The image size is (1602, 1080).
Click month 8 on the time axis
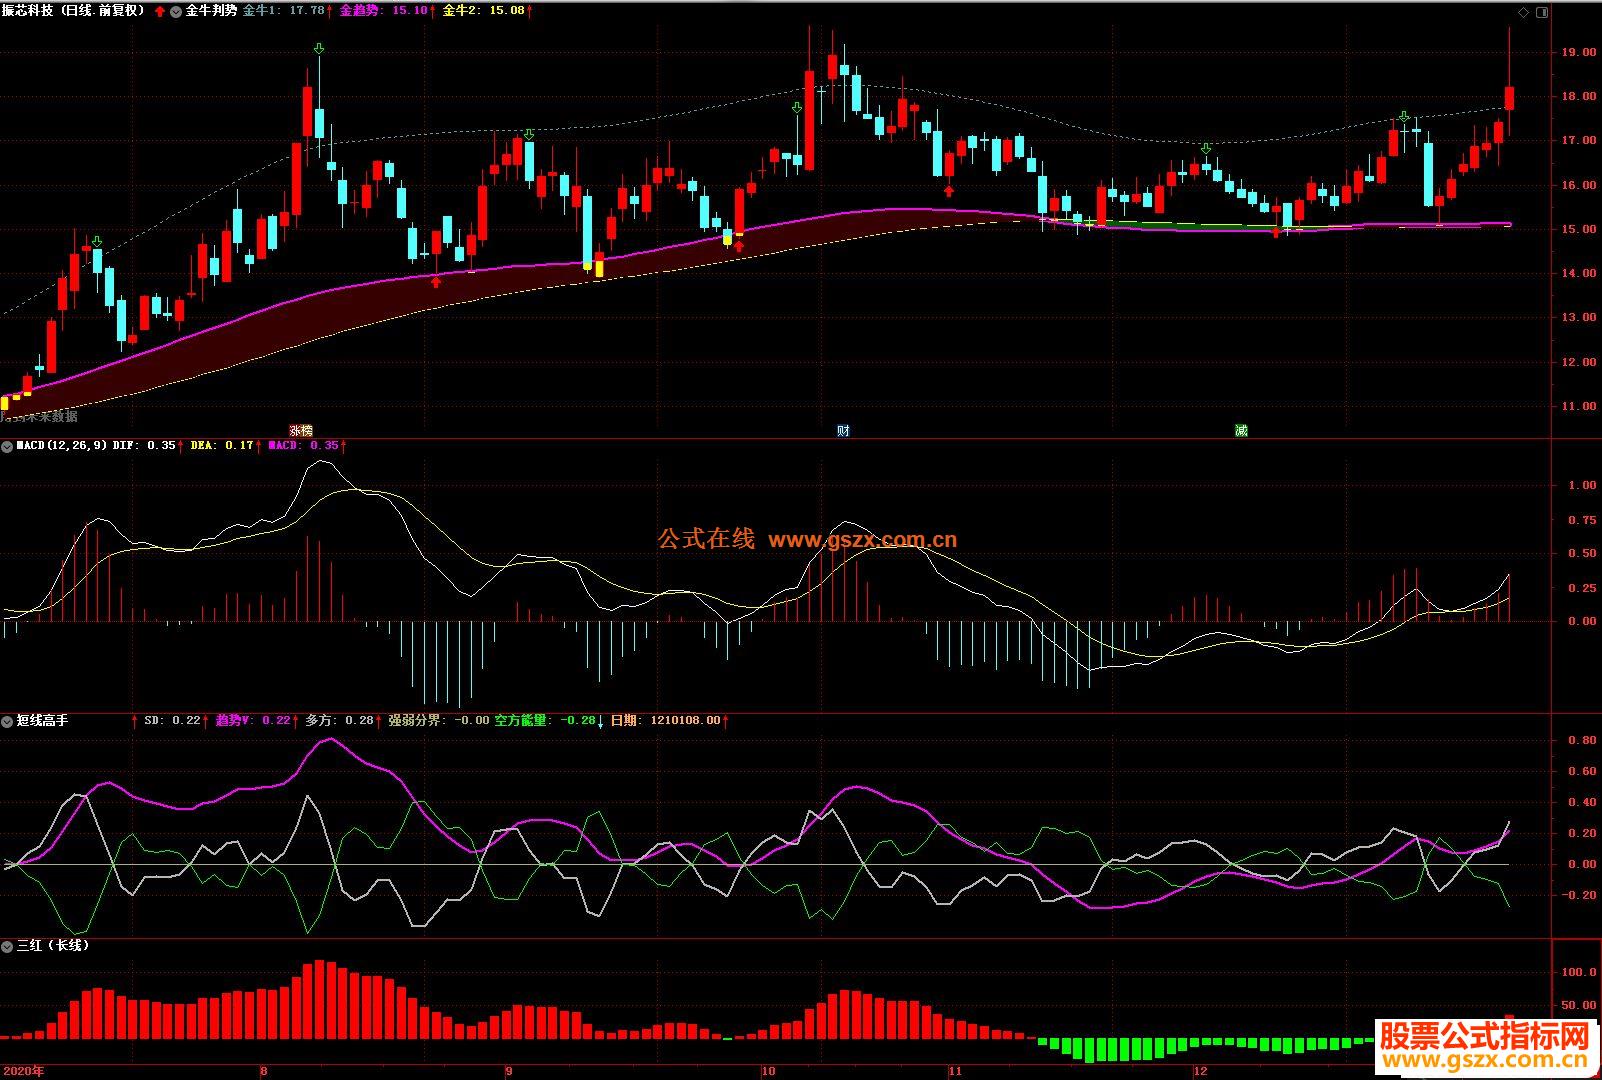pos(264,1071)
